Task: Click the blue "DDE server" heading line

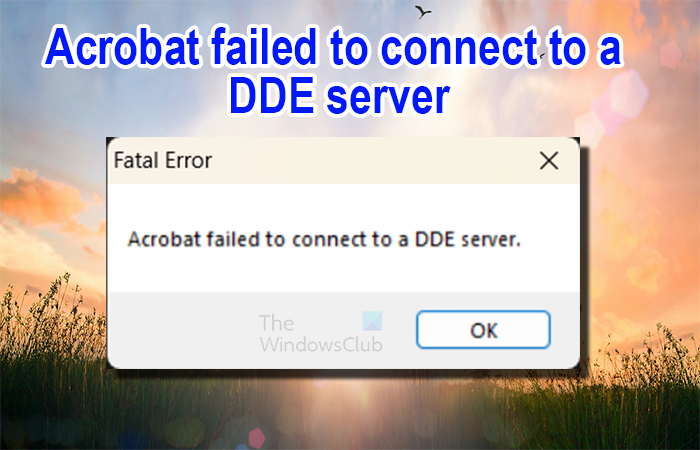Action: click(x=338, y=96)
